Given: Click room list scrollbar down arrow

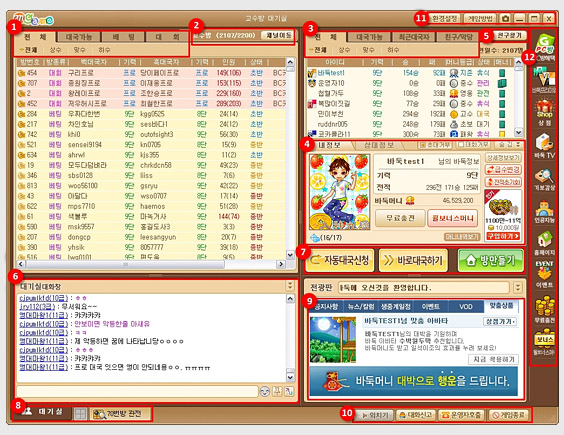Looking at the screenshot, I should pos(290,254).
